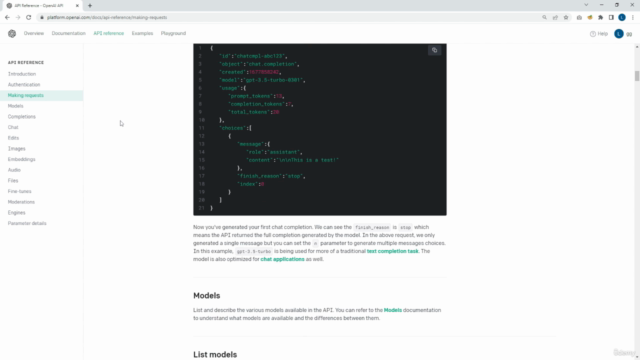Screen dimensions: 640x360
Task: Toggle the browser side panel icon
Action: coord(611,18)
